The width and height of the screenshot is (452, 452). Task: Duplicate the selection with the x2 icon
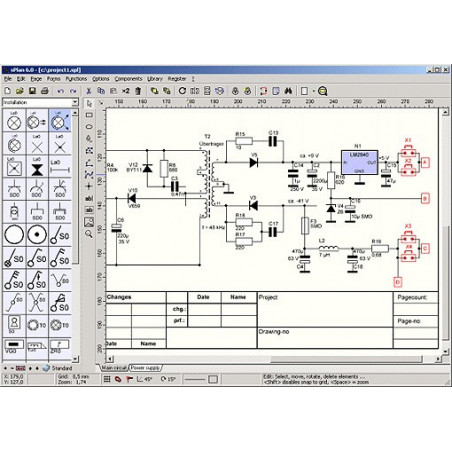pyautogui.click(x=126, y=91)
